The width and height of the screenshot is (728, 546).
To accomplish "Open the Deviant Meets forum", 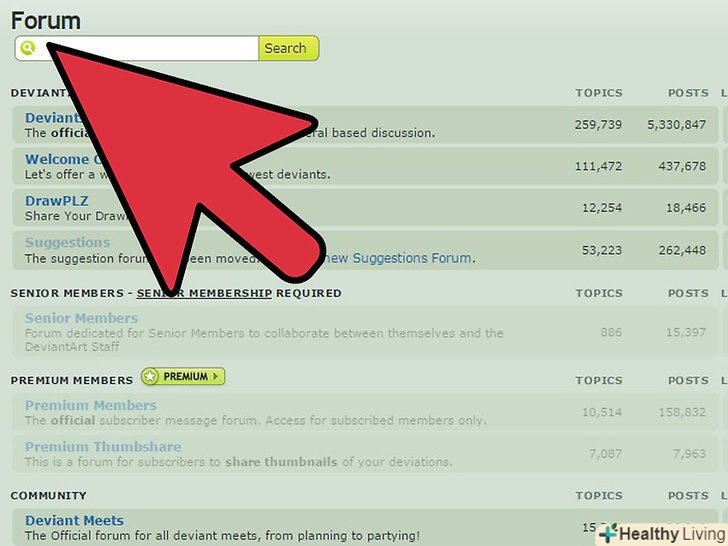I will click(x=74, y=520).
